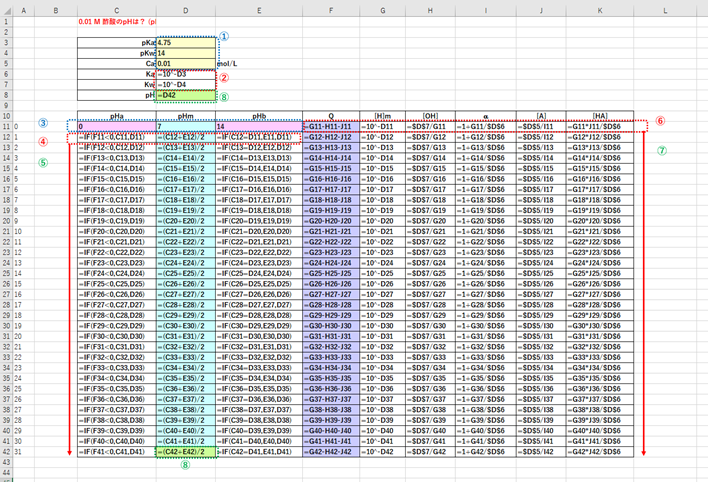Select column header I
708x482 pixels.
coord(486,10)
